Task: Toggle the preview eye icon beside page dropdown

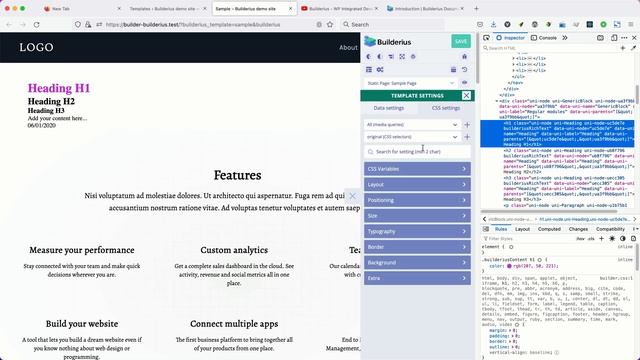Action: point(464,83)
